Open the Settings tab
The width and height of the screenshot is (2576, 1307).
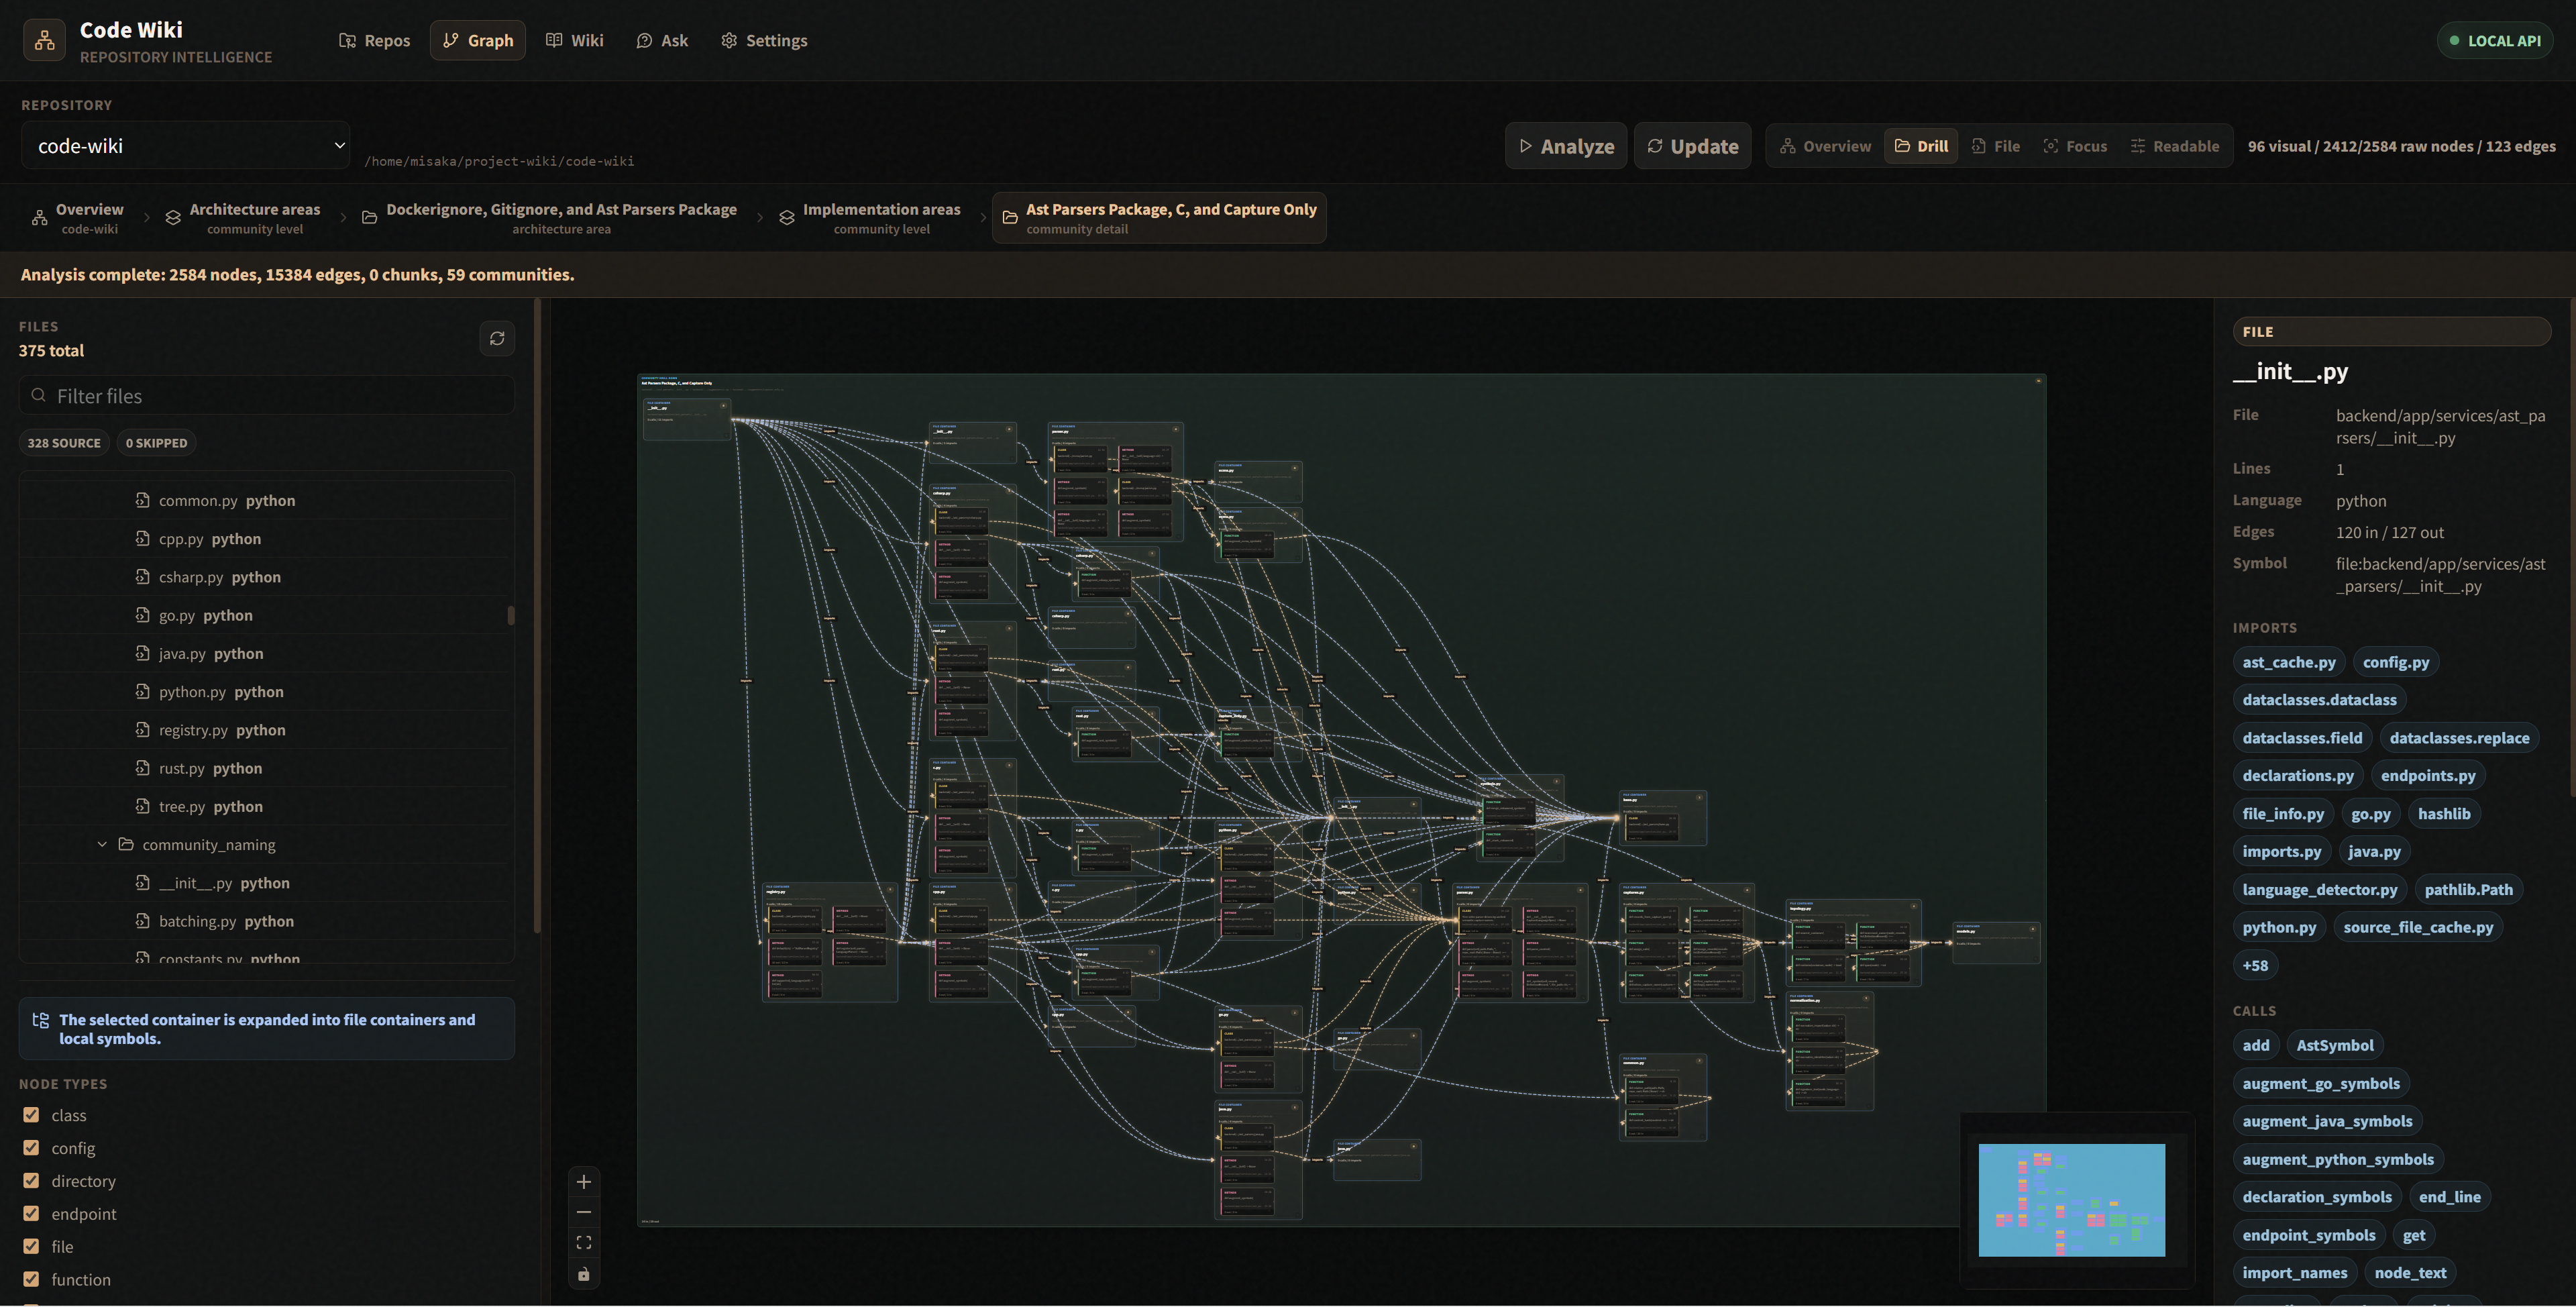click(x=764, y=40)
